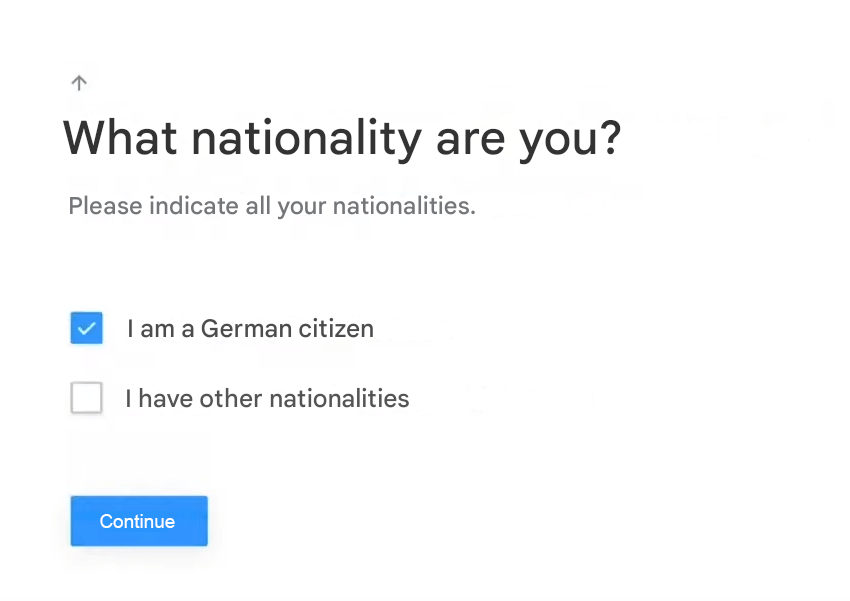
Task: Submit the nationality selection with Continue
Action: click(x=138, y=521)
